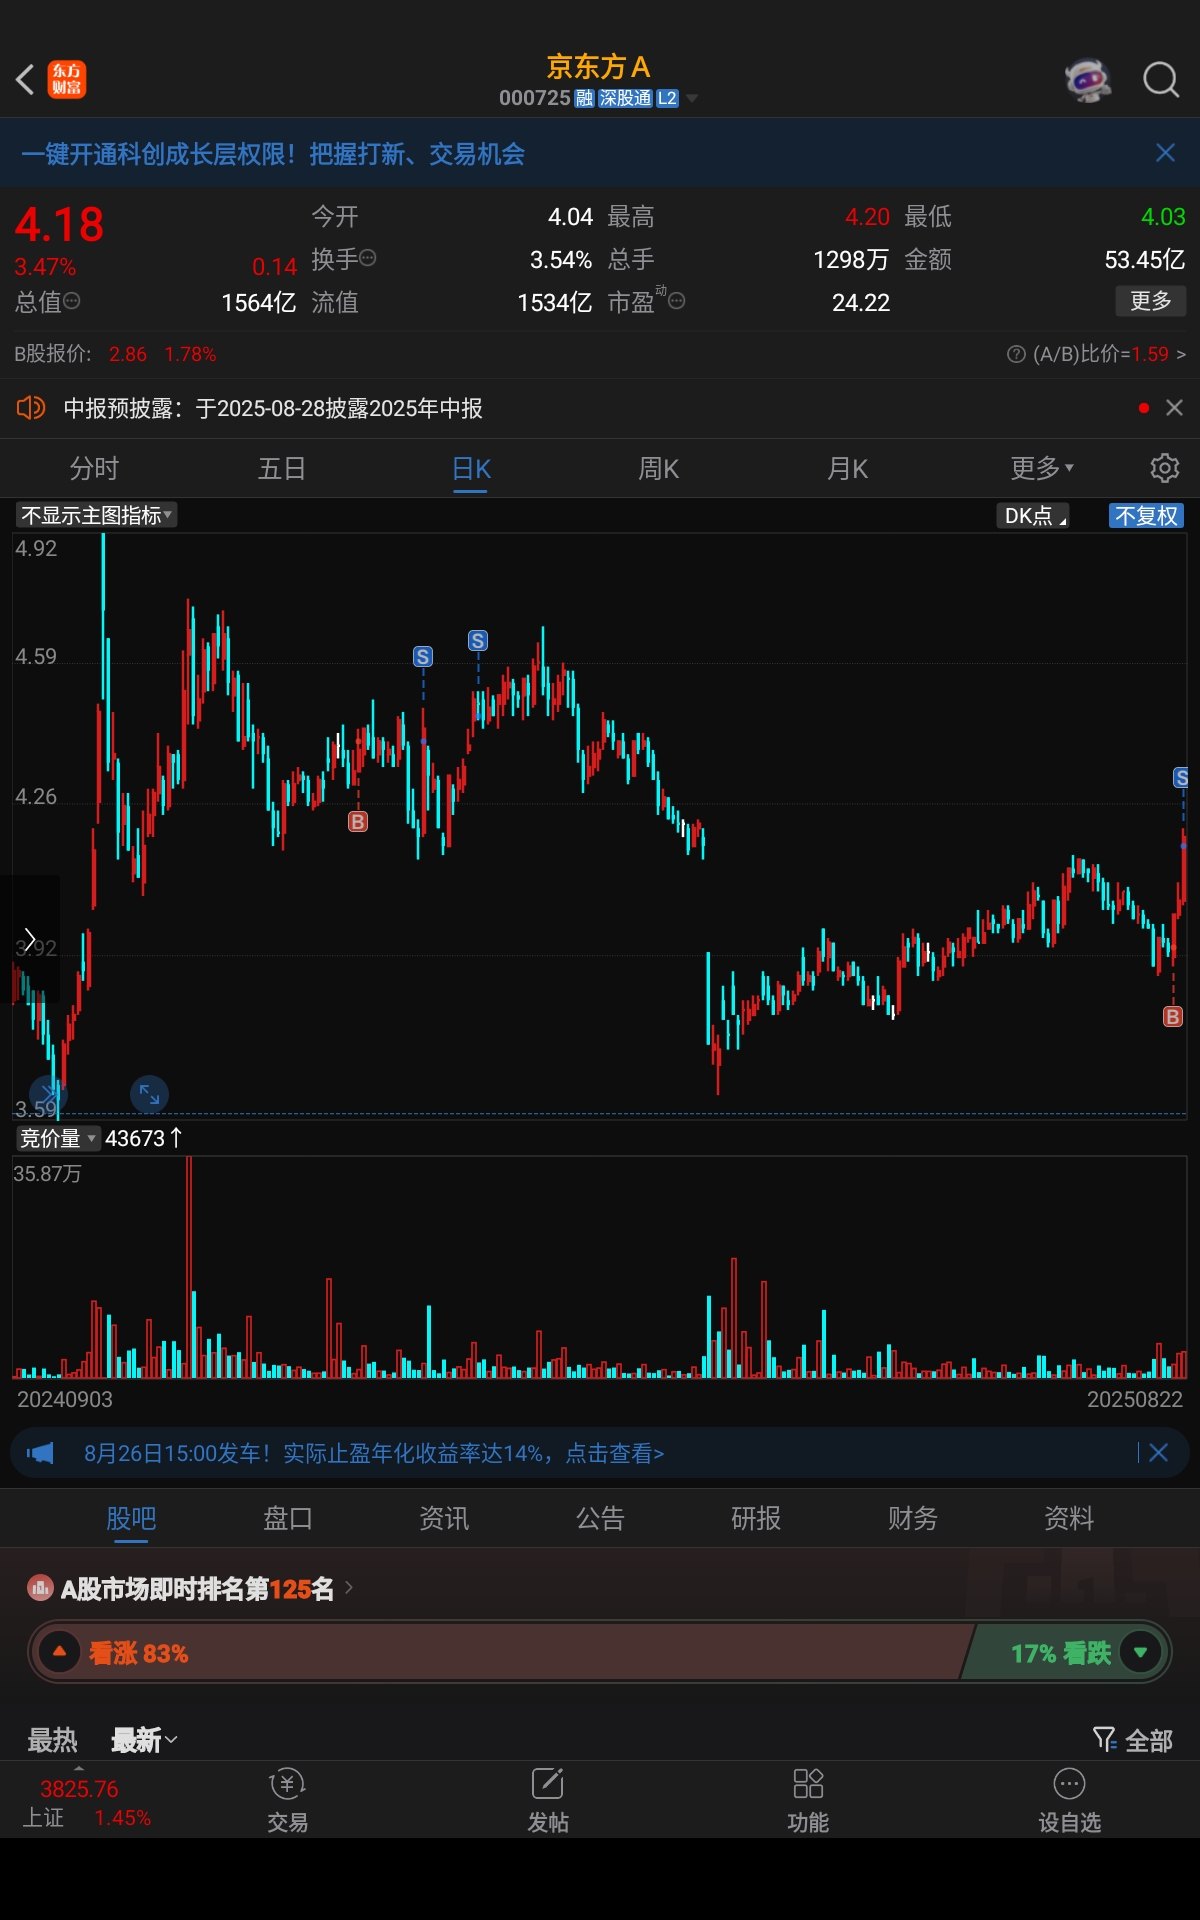Image resolution: width=1200 pixels, height=1920 pixels.
Task: Tap 设自选 add to watchlist icon
Action: (1069, 1800)
